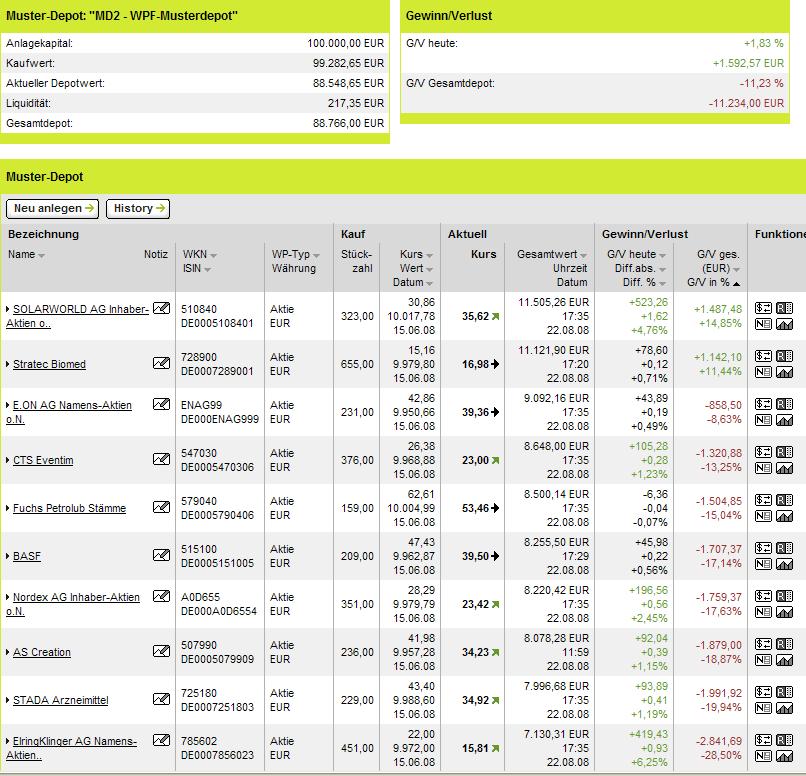Open the news icon in the STADA Arzneimittel row
Viewport: 806px width, 776px height.
coord(762,708)
